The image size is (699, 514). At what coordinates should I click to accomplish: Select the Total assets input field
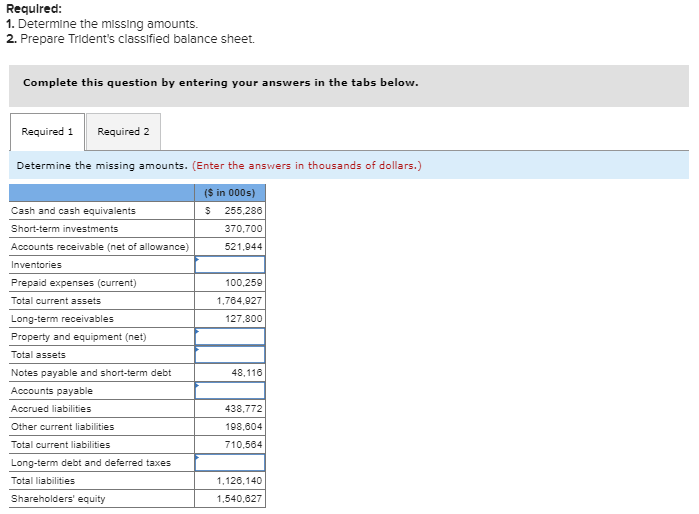click(x=230, y=355)
